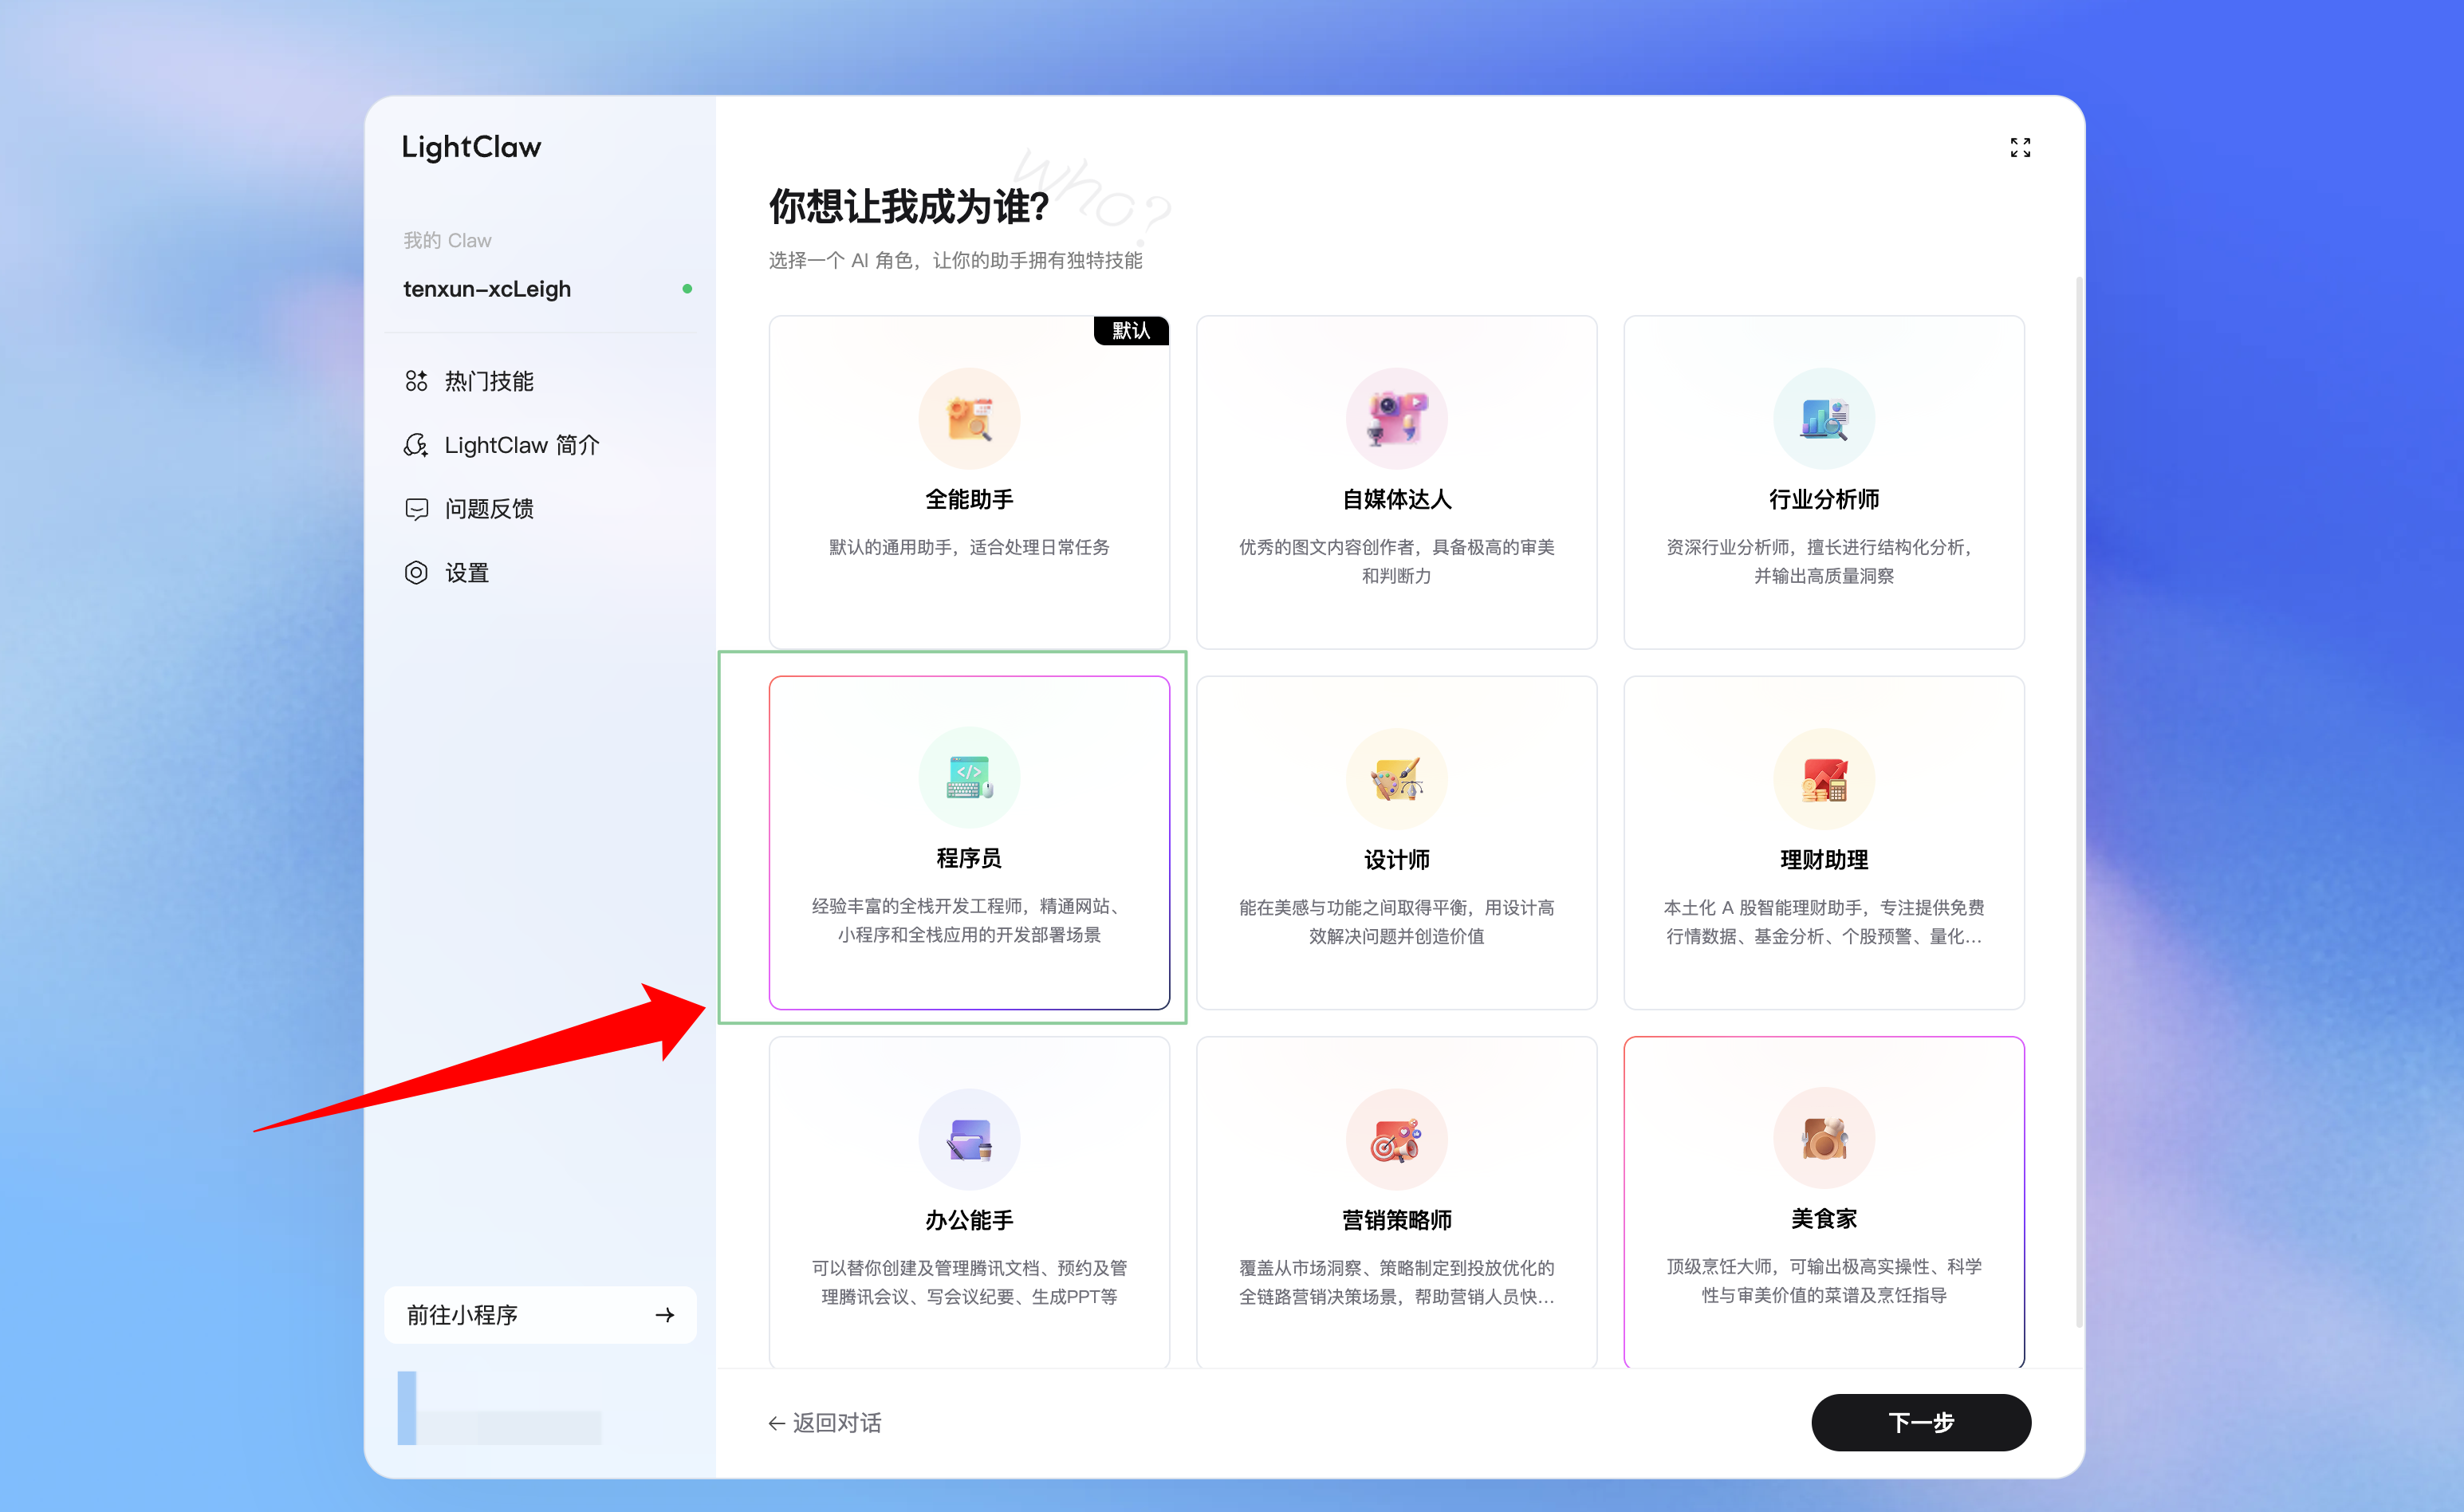Viewport: 2464px width, 1512px height.
Task: Choose the 设计师 title
Action: click(x=1396, y=860)
